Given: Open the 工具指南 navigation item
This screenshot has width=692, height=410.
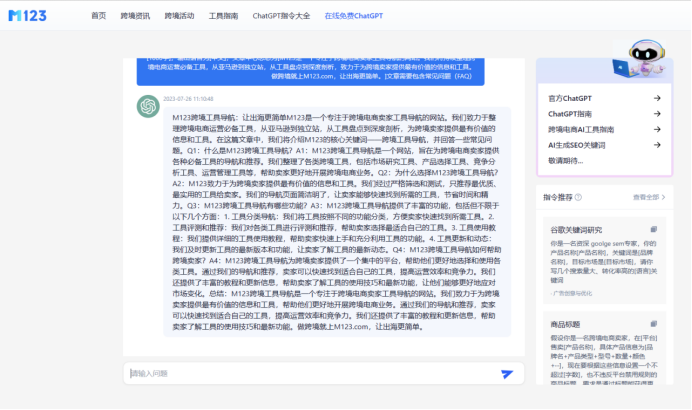Looking at the screenshot, I should (x=223, y=16).
